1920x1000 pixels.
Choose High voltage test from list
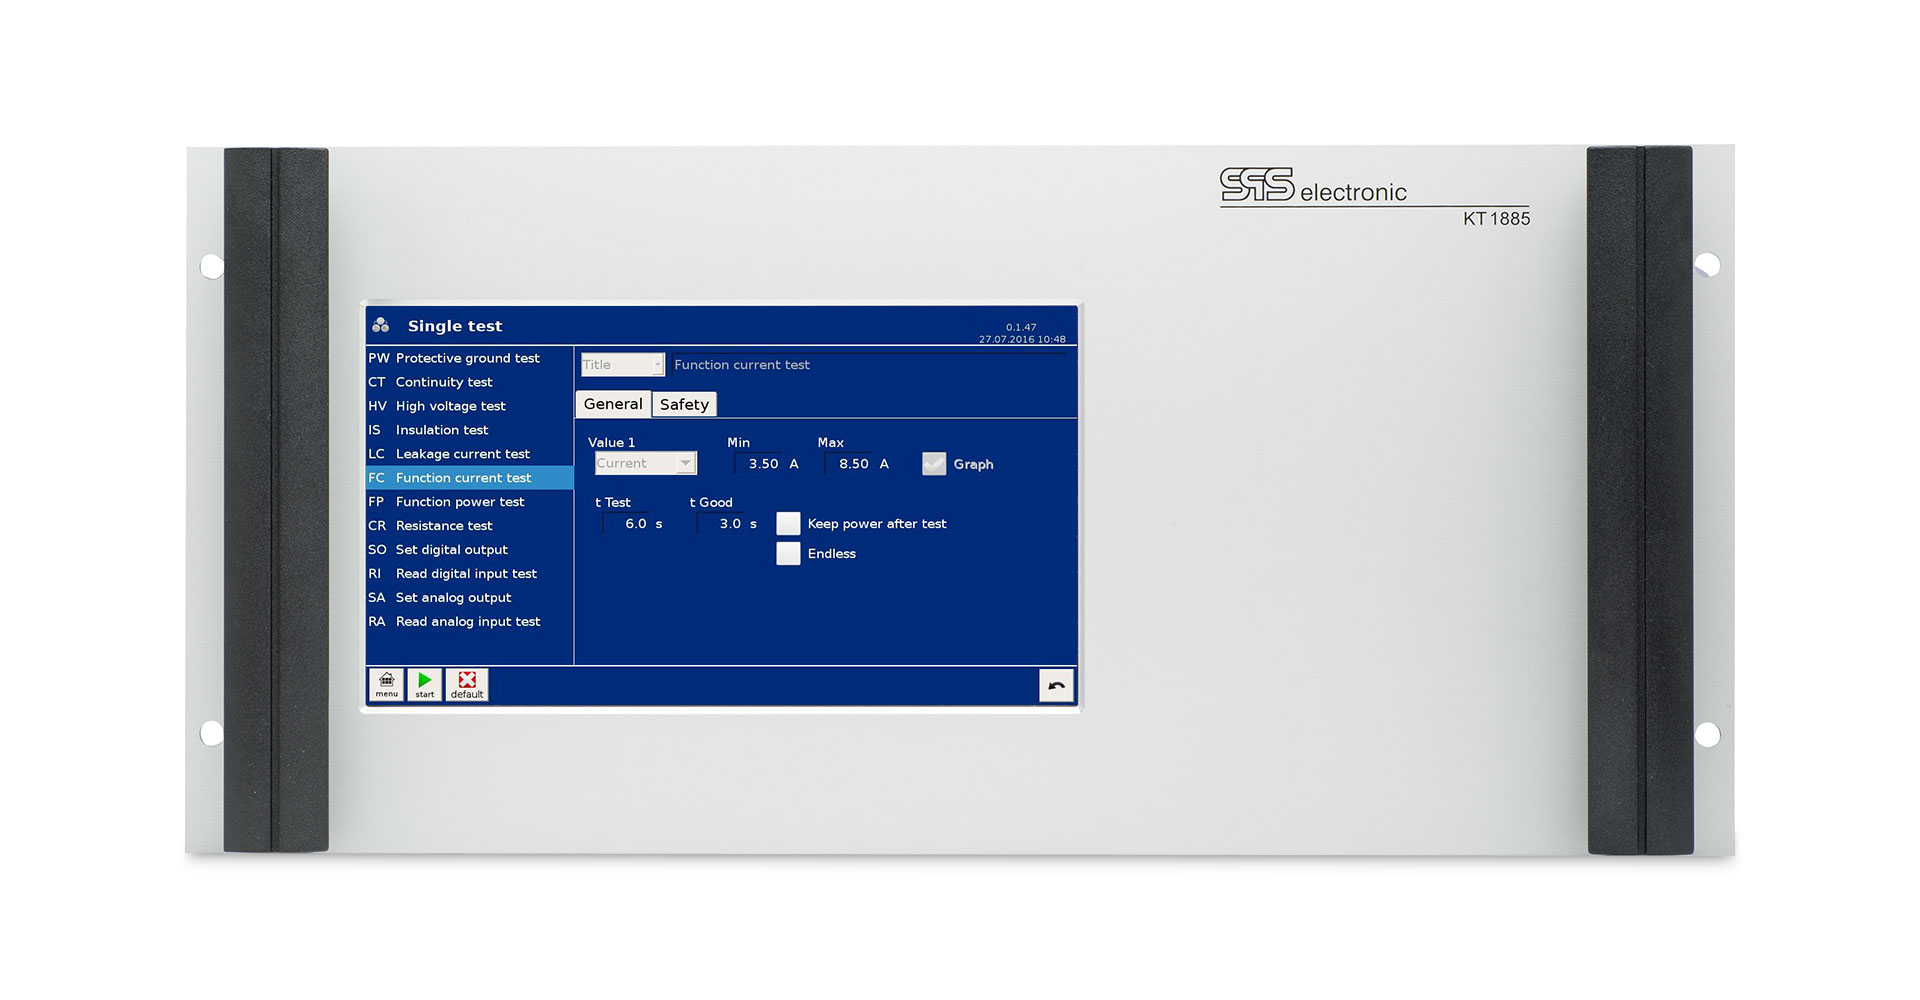pos(450,406)
